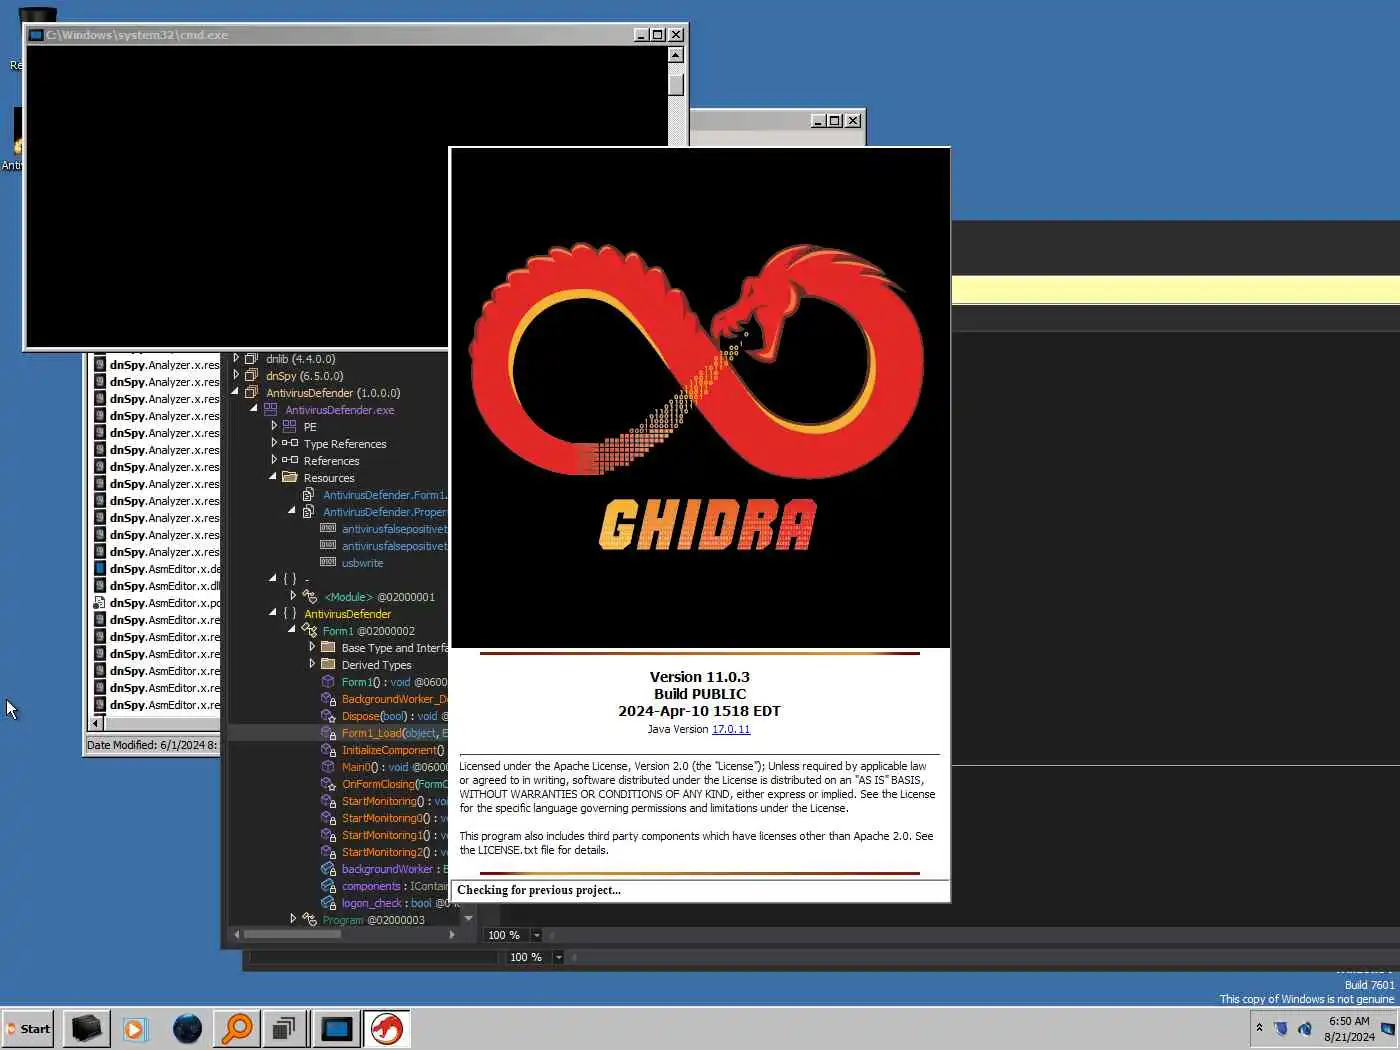
Task: Select the logon_check : bool field
Action: (x=394, y=903)
